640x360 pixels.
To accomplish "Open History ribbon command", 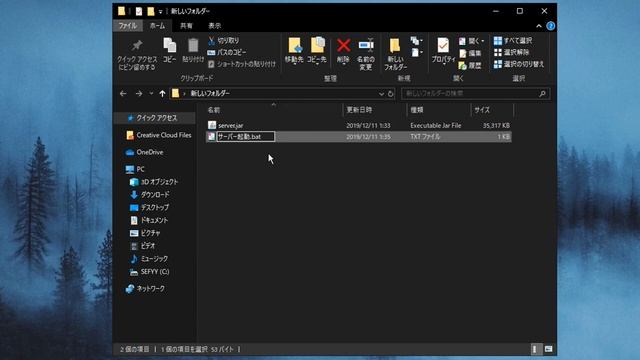I will (x=470, y=65).
